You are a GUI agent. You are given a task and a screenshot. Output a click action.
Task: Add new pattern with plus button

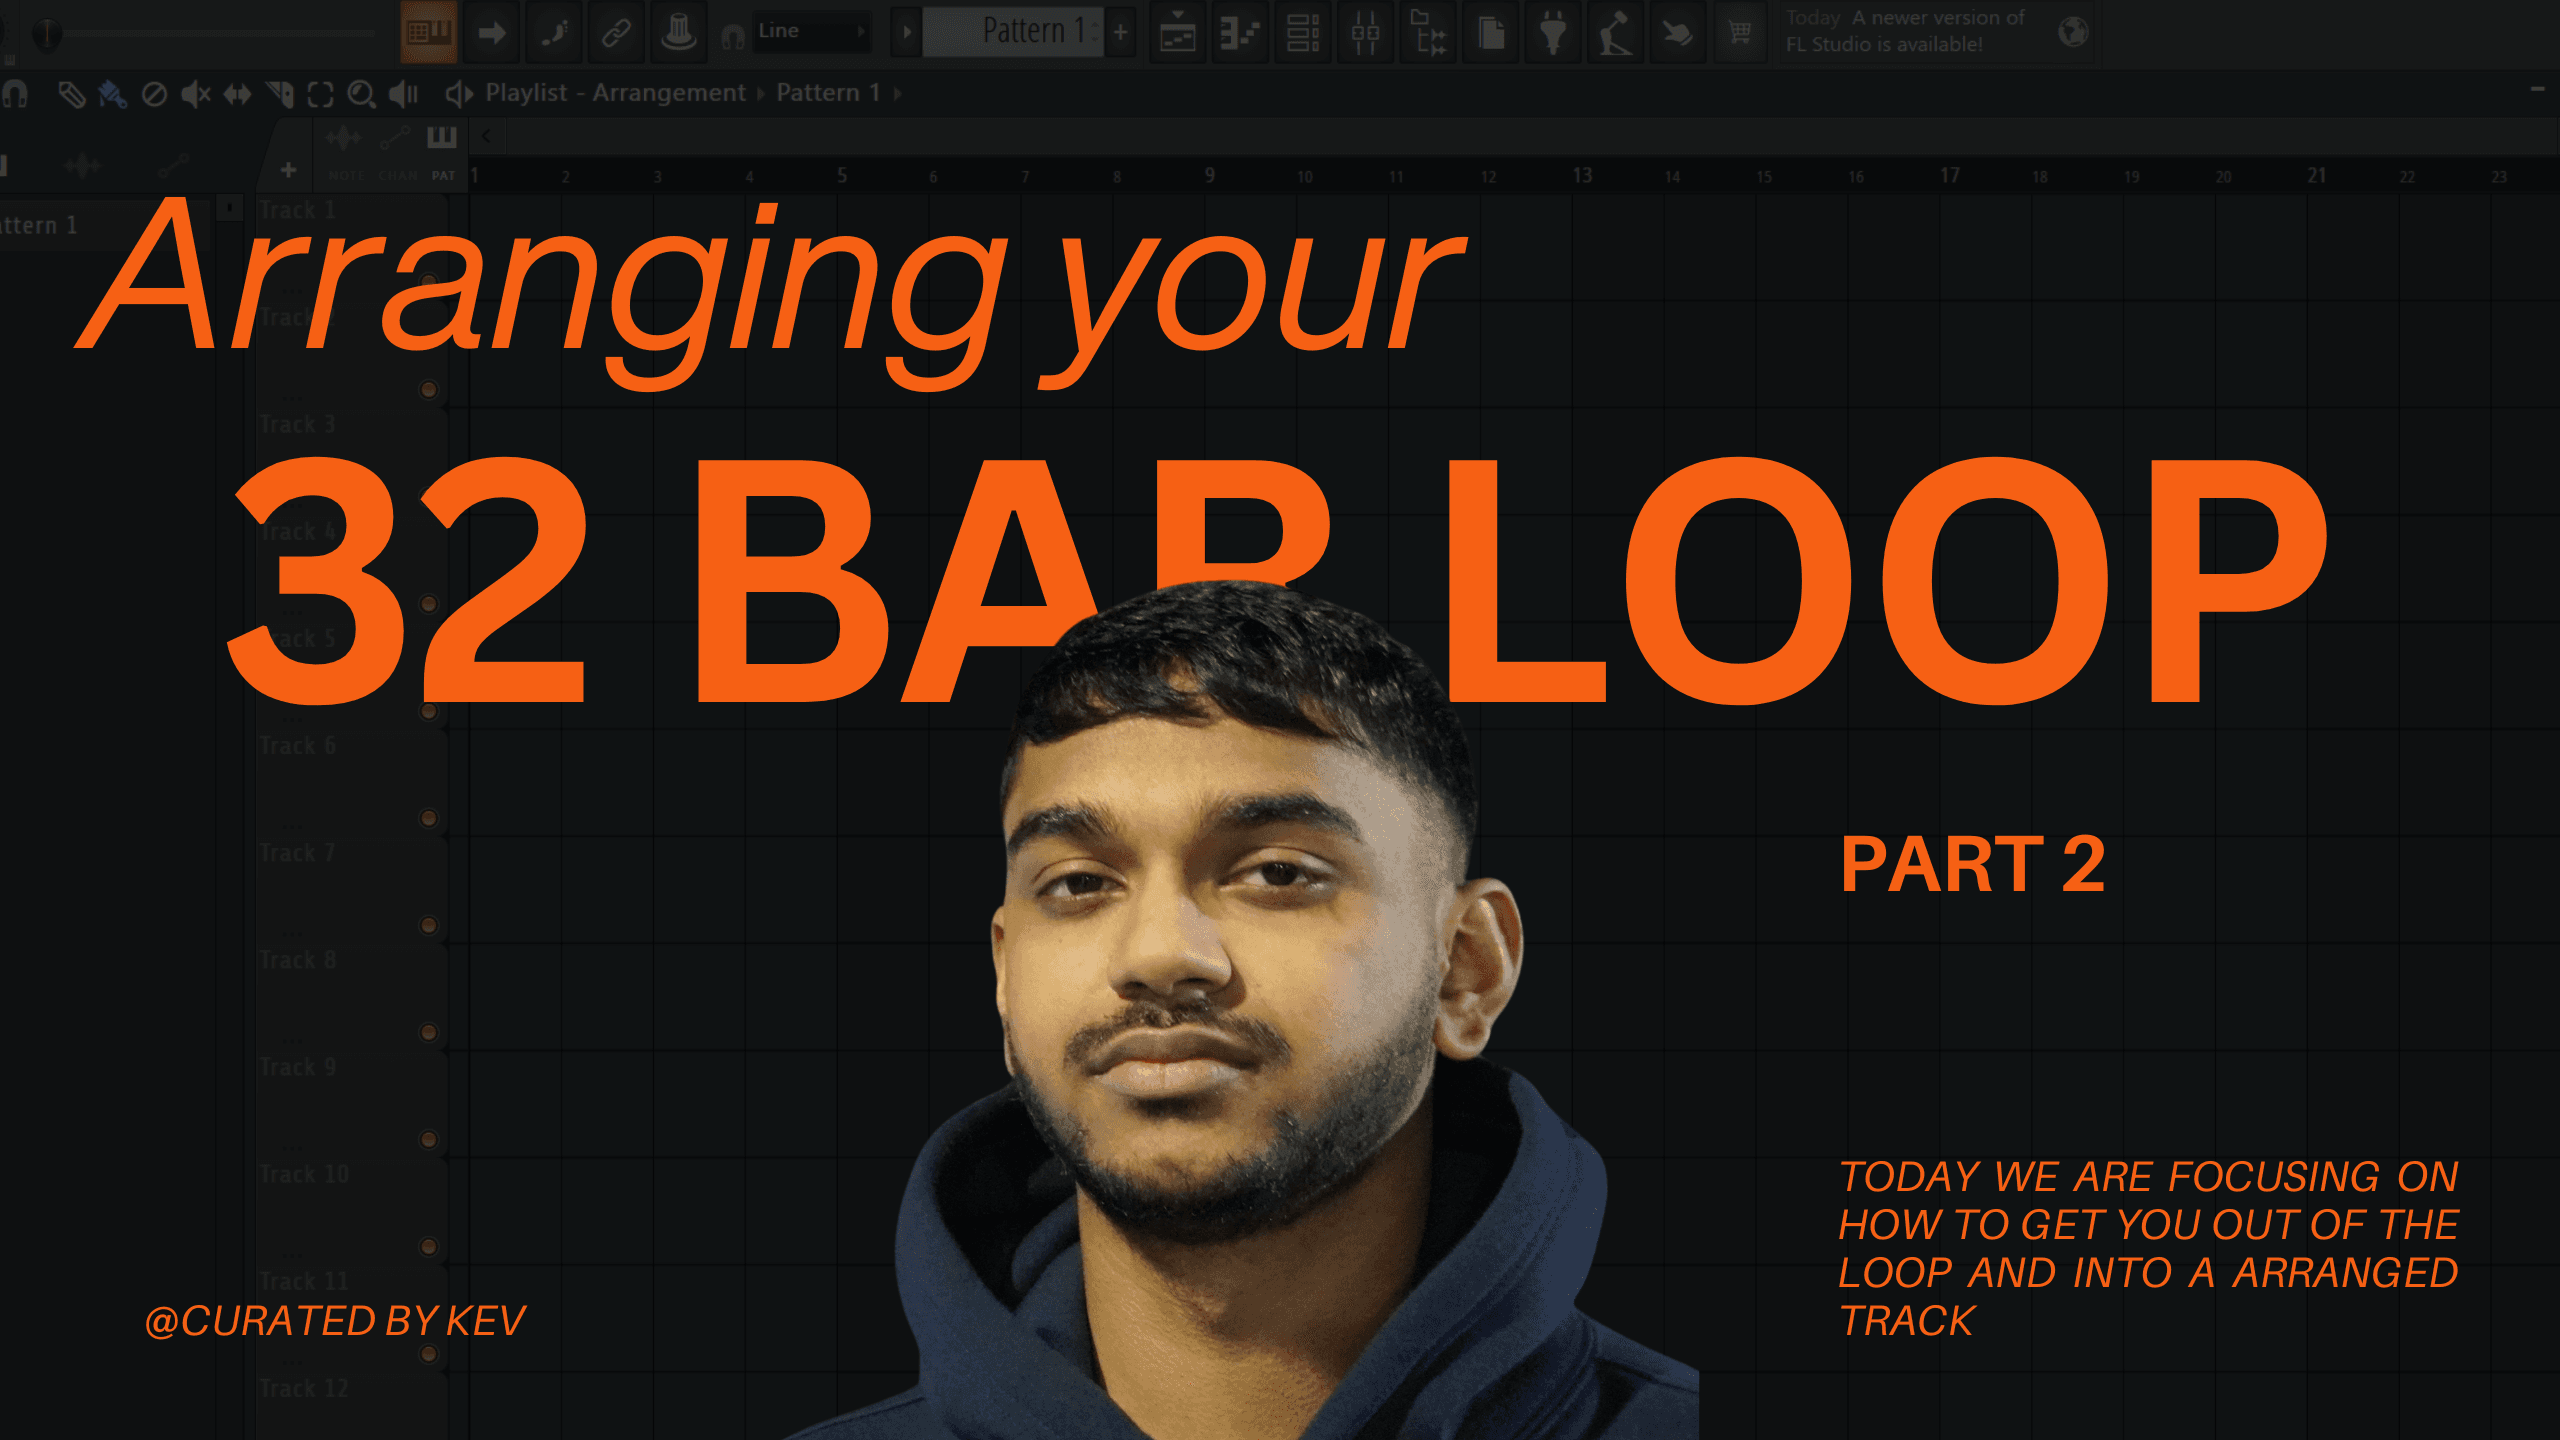[x=1121, y=32]
